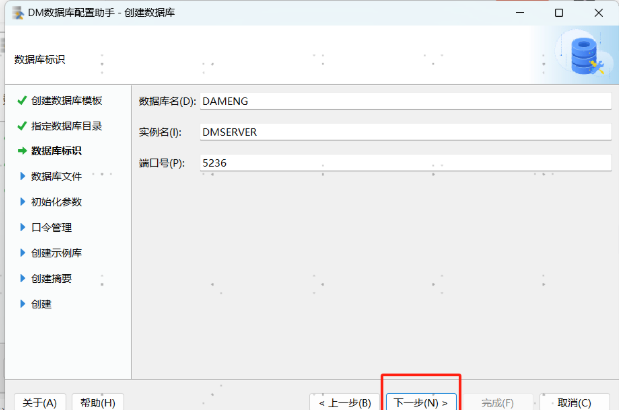Viewport: 619px width, 410px height.
Task: Go to the 创建摘要 step
Action: click(x=51, y=279)
